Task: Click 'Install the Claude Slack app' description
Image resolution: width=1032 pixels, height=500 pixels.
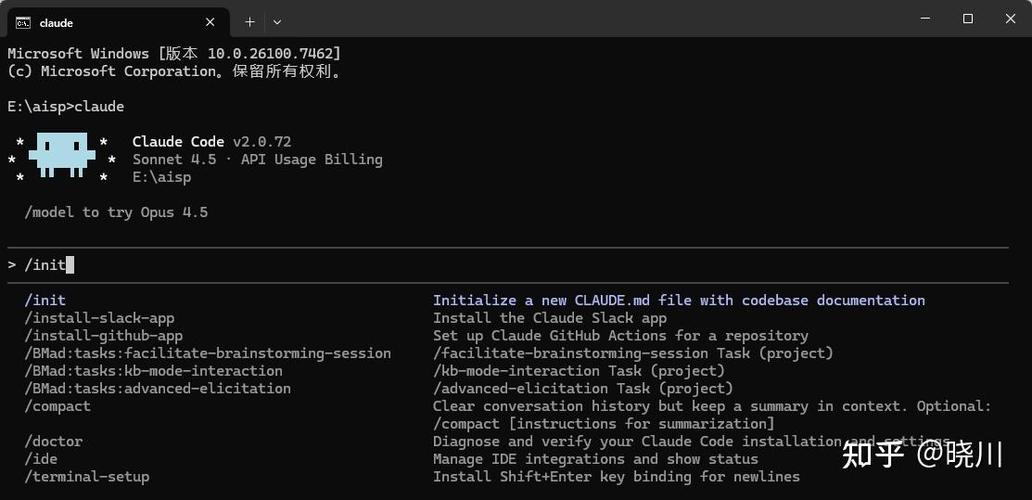Action: coord(550,318)
